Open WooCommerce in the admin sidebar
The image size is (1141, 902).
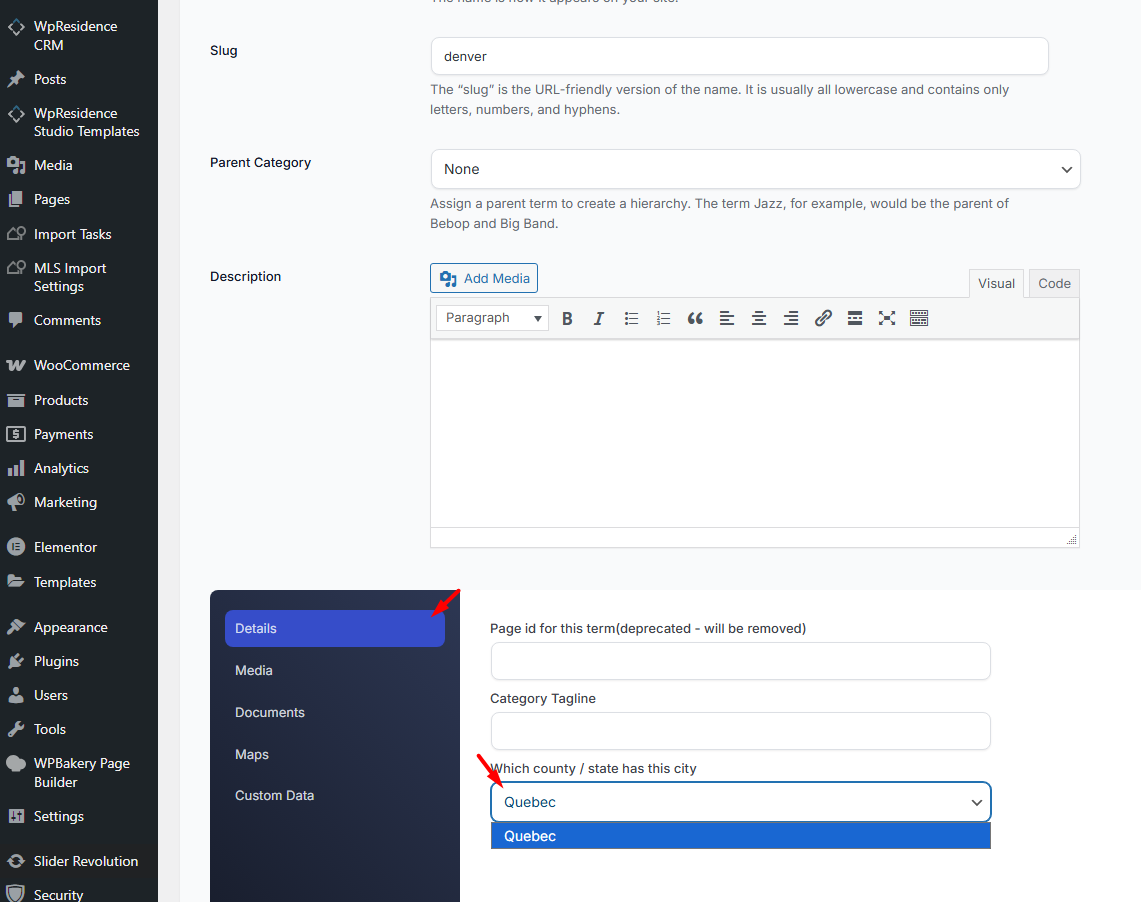[x=81, y=365]
